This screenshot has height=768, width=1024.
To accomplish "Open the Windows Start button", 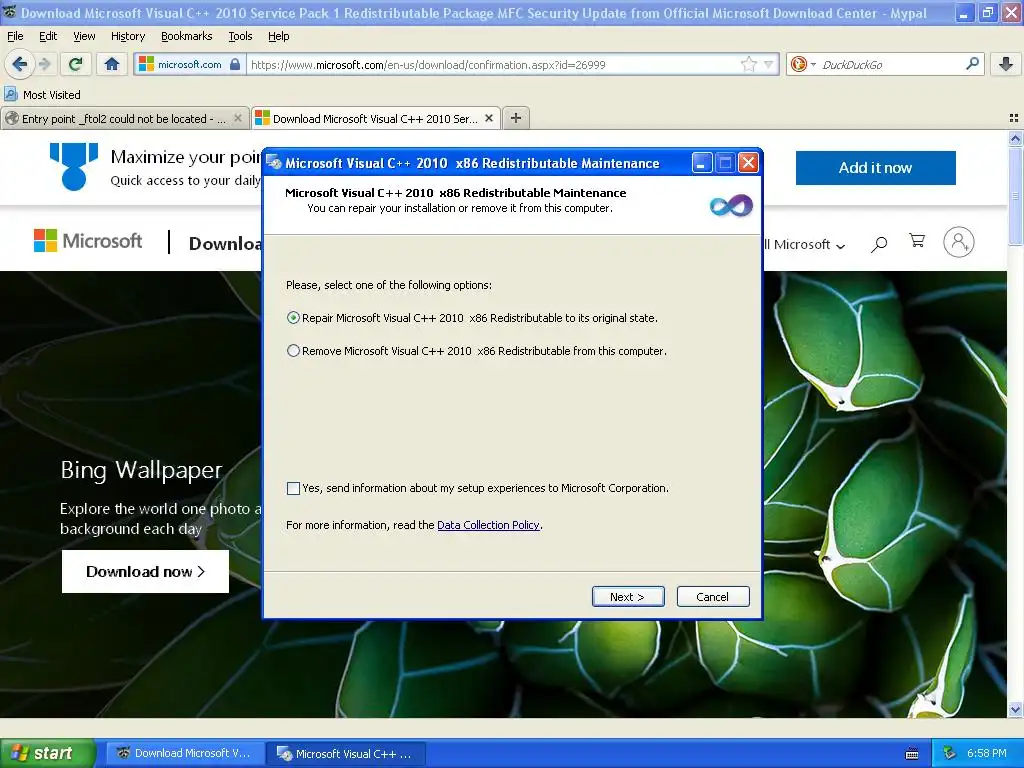I will click(x=47, y=753).
